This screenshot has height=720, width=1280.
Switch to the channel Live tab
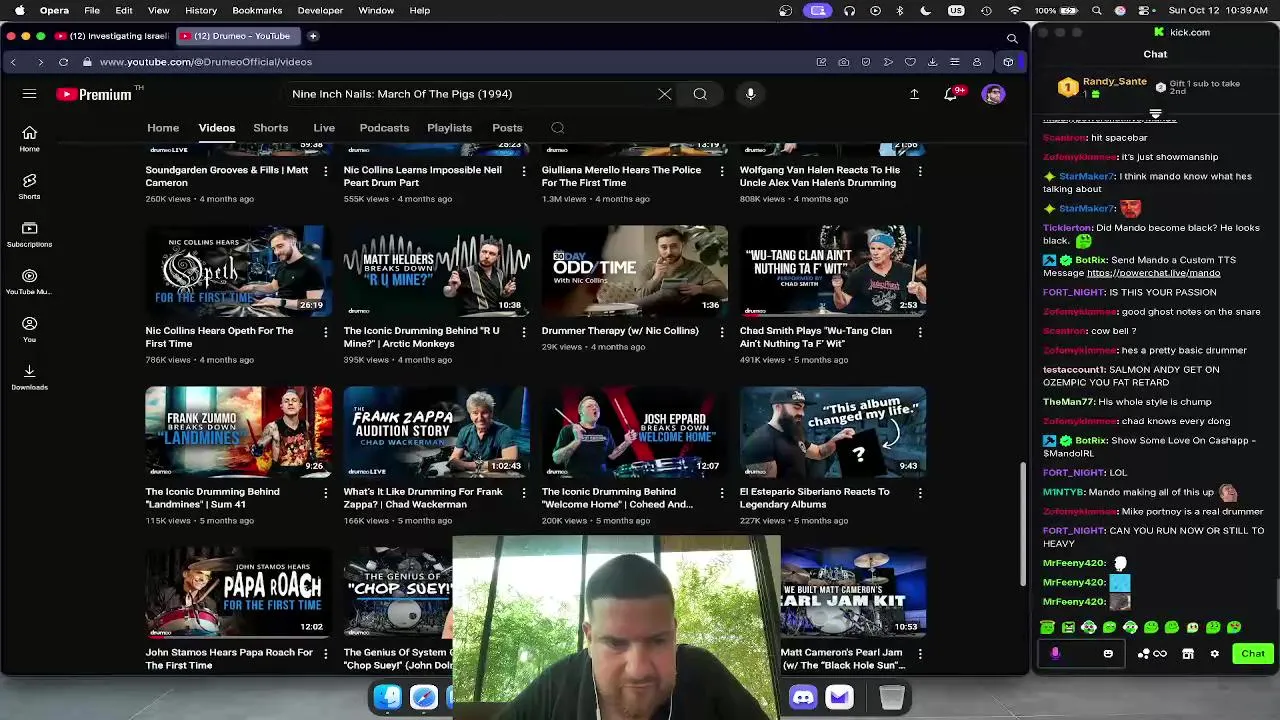pos(324,128)
